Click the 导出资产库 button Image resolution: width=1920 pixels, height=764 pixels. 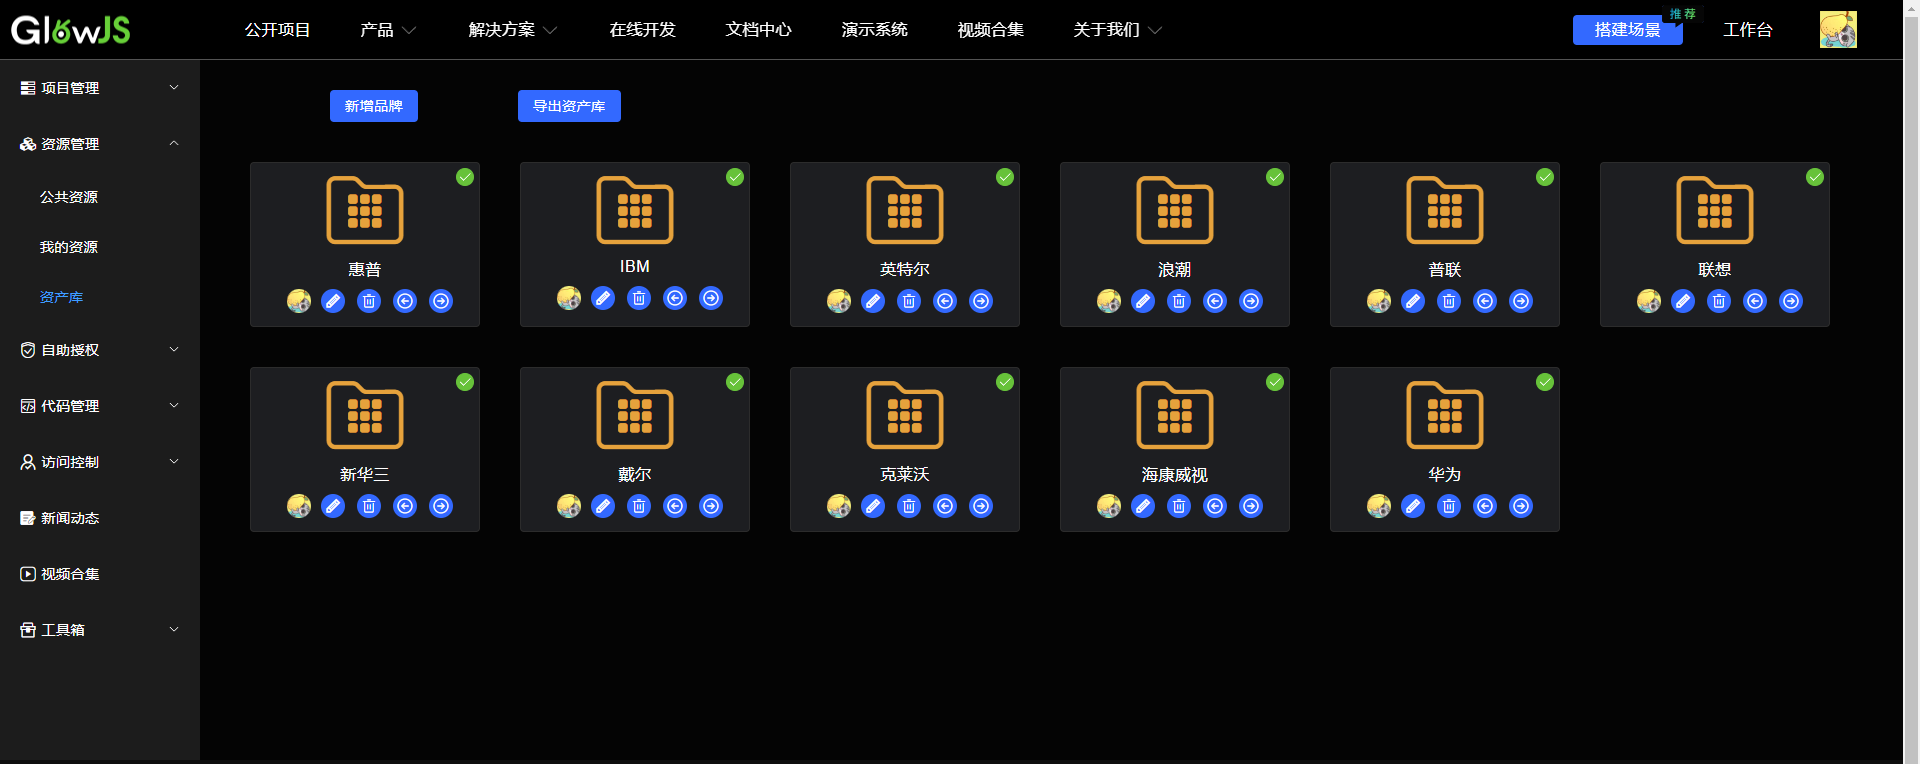coord(569,106)
